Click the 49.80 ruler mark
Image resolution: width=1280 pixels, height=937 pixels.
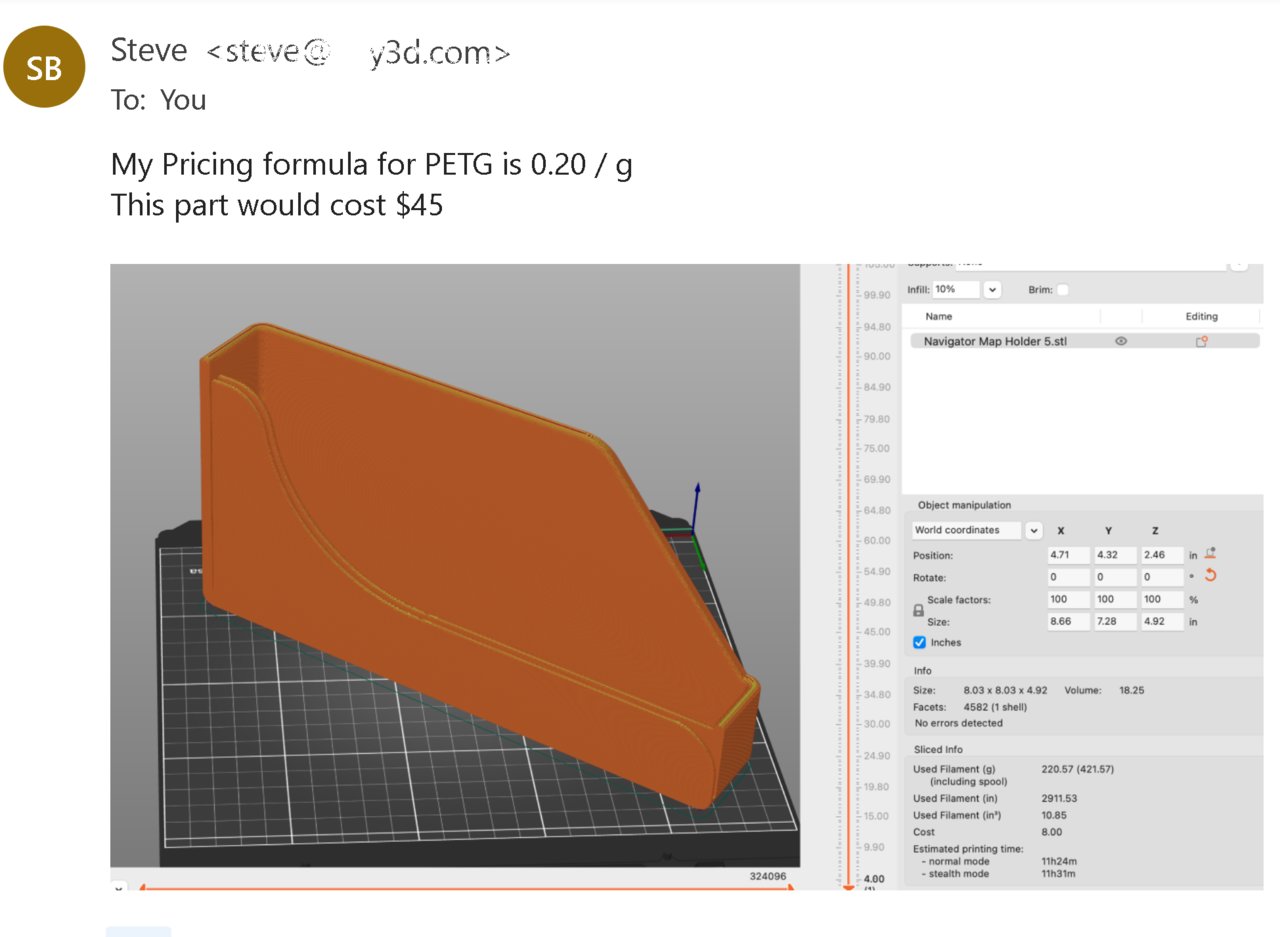(x=876, y=603)
